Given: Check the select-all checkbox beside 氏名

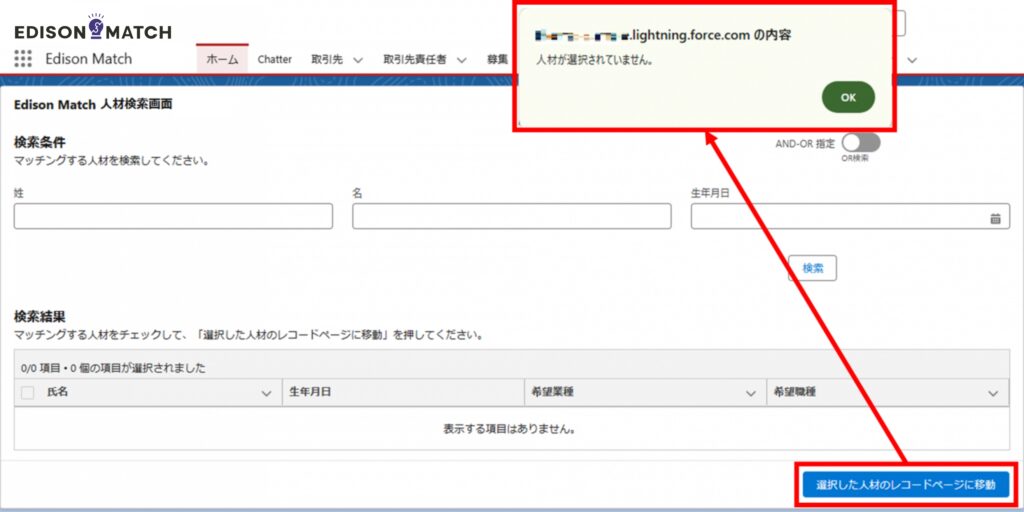Looking at the screenshot, I should coord(28,393).
